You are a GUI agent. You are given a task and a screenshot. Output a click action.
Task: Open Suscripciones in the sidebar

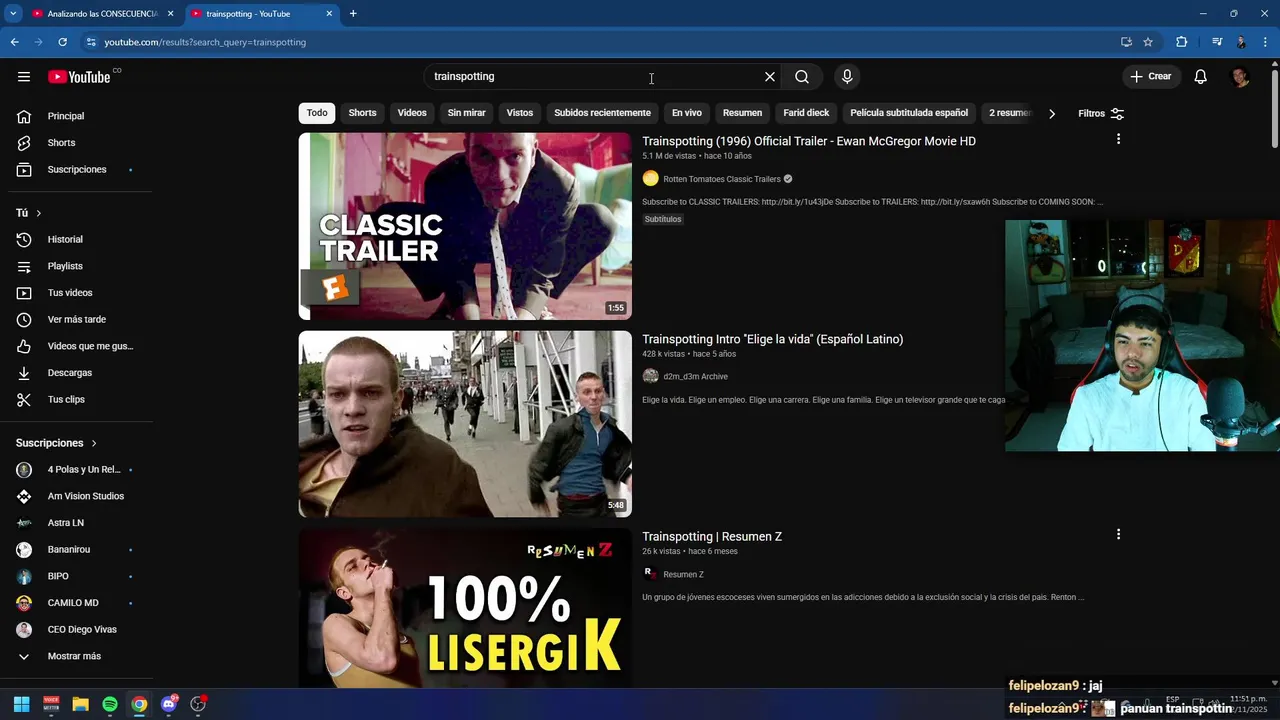[76, 170]
